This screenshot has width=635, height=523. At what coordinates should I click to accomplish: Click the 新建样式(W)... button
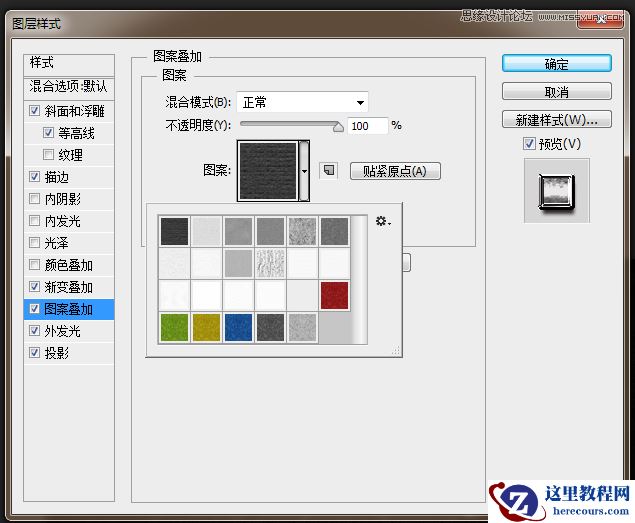tap(556, 119)
